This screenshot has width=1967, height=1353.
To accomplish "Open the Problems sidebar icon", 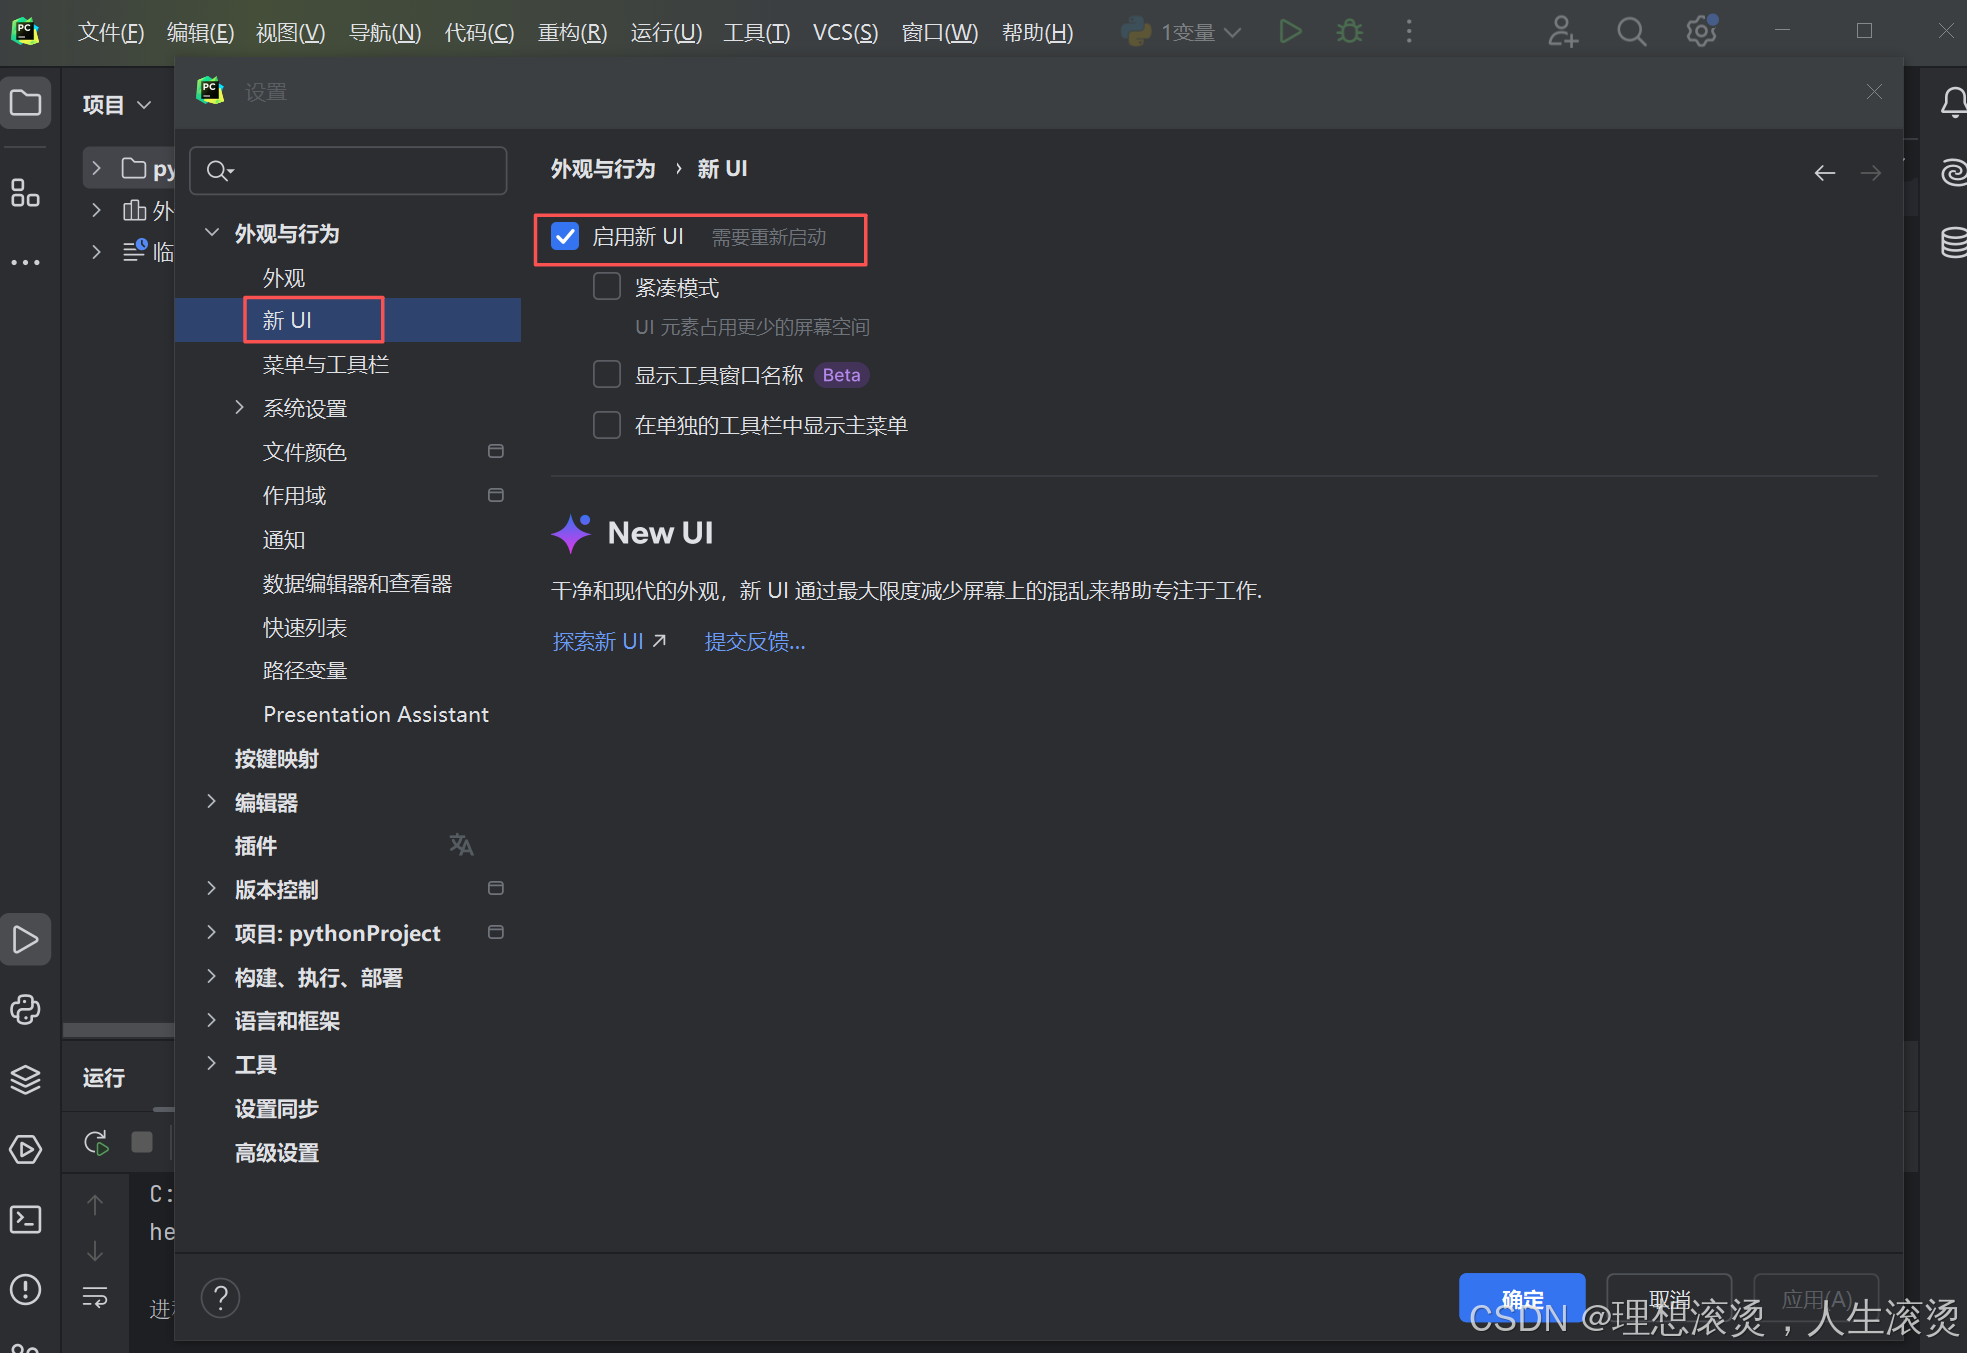I will 25,1290.
